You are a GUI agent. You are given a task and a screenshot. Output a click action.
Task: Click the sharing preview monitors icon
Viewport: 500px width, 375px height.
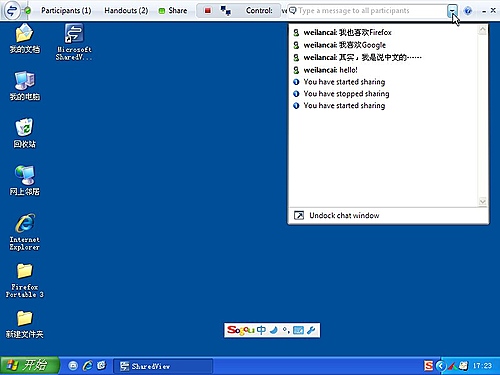(x=226, y=11)
